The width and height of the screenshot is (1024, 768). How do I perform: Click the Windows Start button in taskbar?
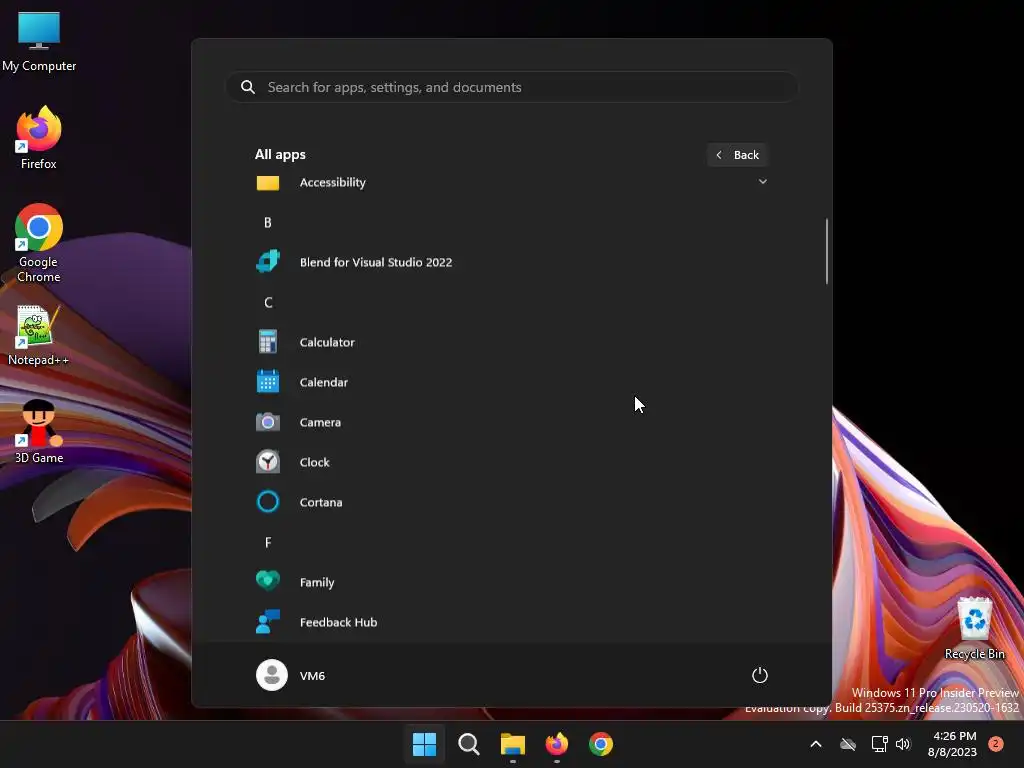point(424,744)
